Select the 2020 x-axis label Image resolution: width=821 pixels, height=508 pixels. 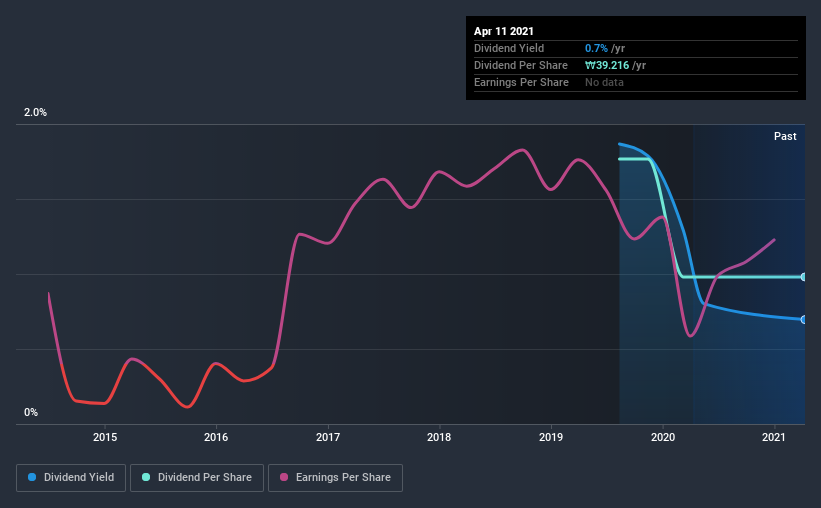click(662, 437)
